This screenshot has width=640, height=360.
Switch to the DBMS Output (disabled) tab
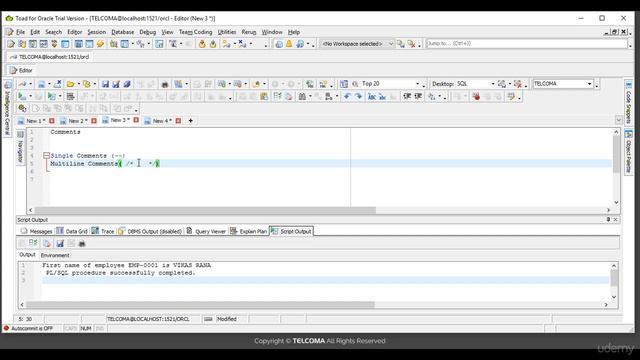(150, 231)
